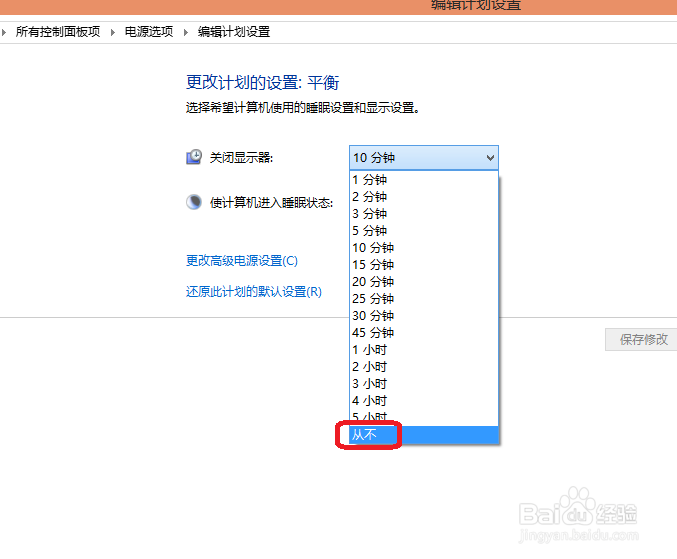Click 还原此计划的默认设置(R) link
The image size is (677, 559).
254,292
